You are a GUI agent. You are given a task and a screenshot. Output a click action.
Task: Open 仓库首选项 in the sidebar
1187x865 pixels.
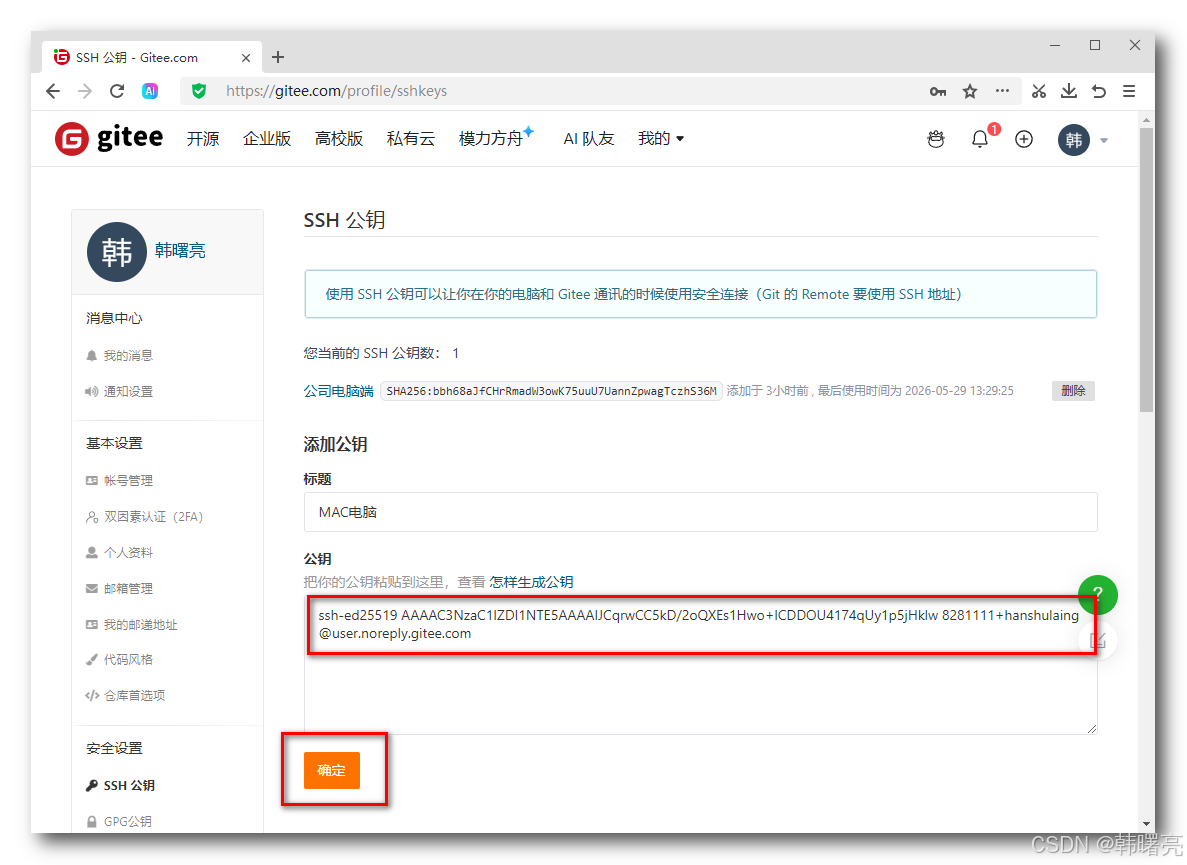tap(134, 695)
